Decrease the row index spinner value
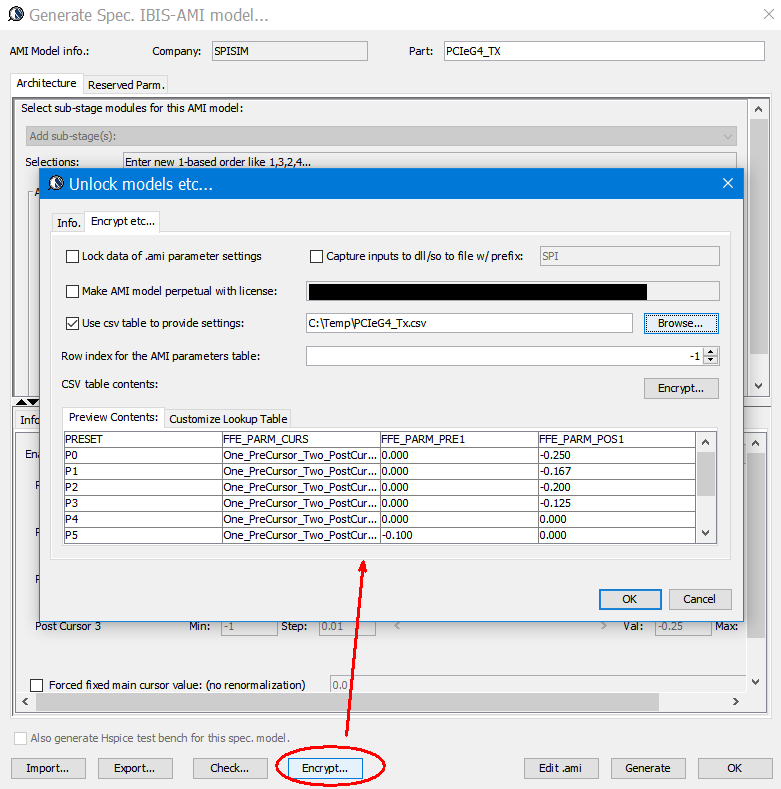The width and height of the screenshot is (781, 789). tap(710, 361)
